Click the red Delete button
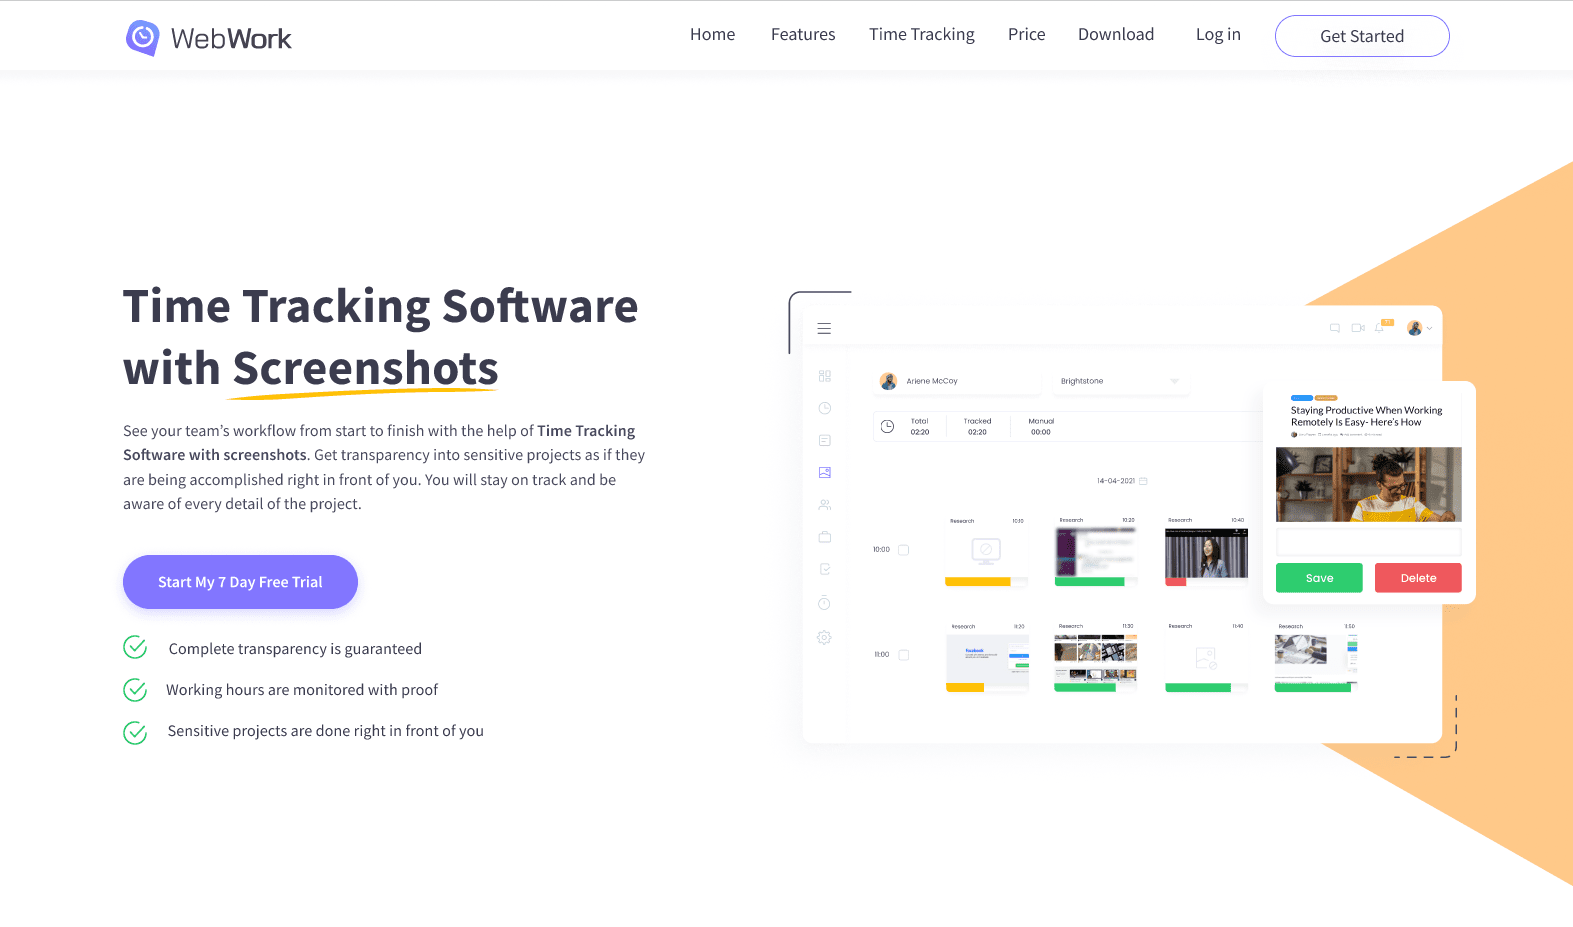This screenshot has height=927, width=1573. tap(1418, 578)
